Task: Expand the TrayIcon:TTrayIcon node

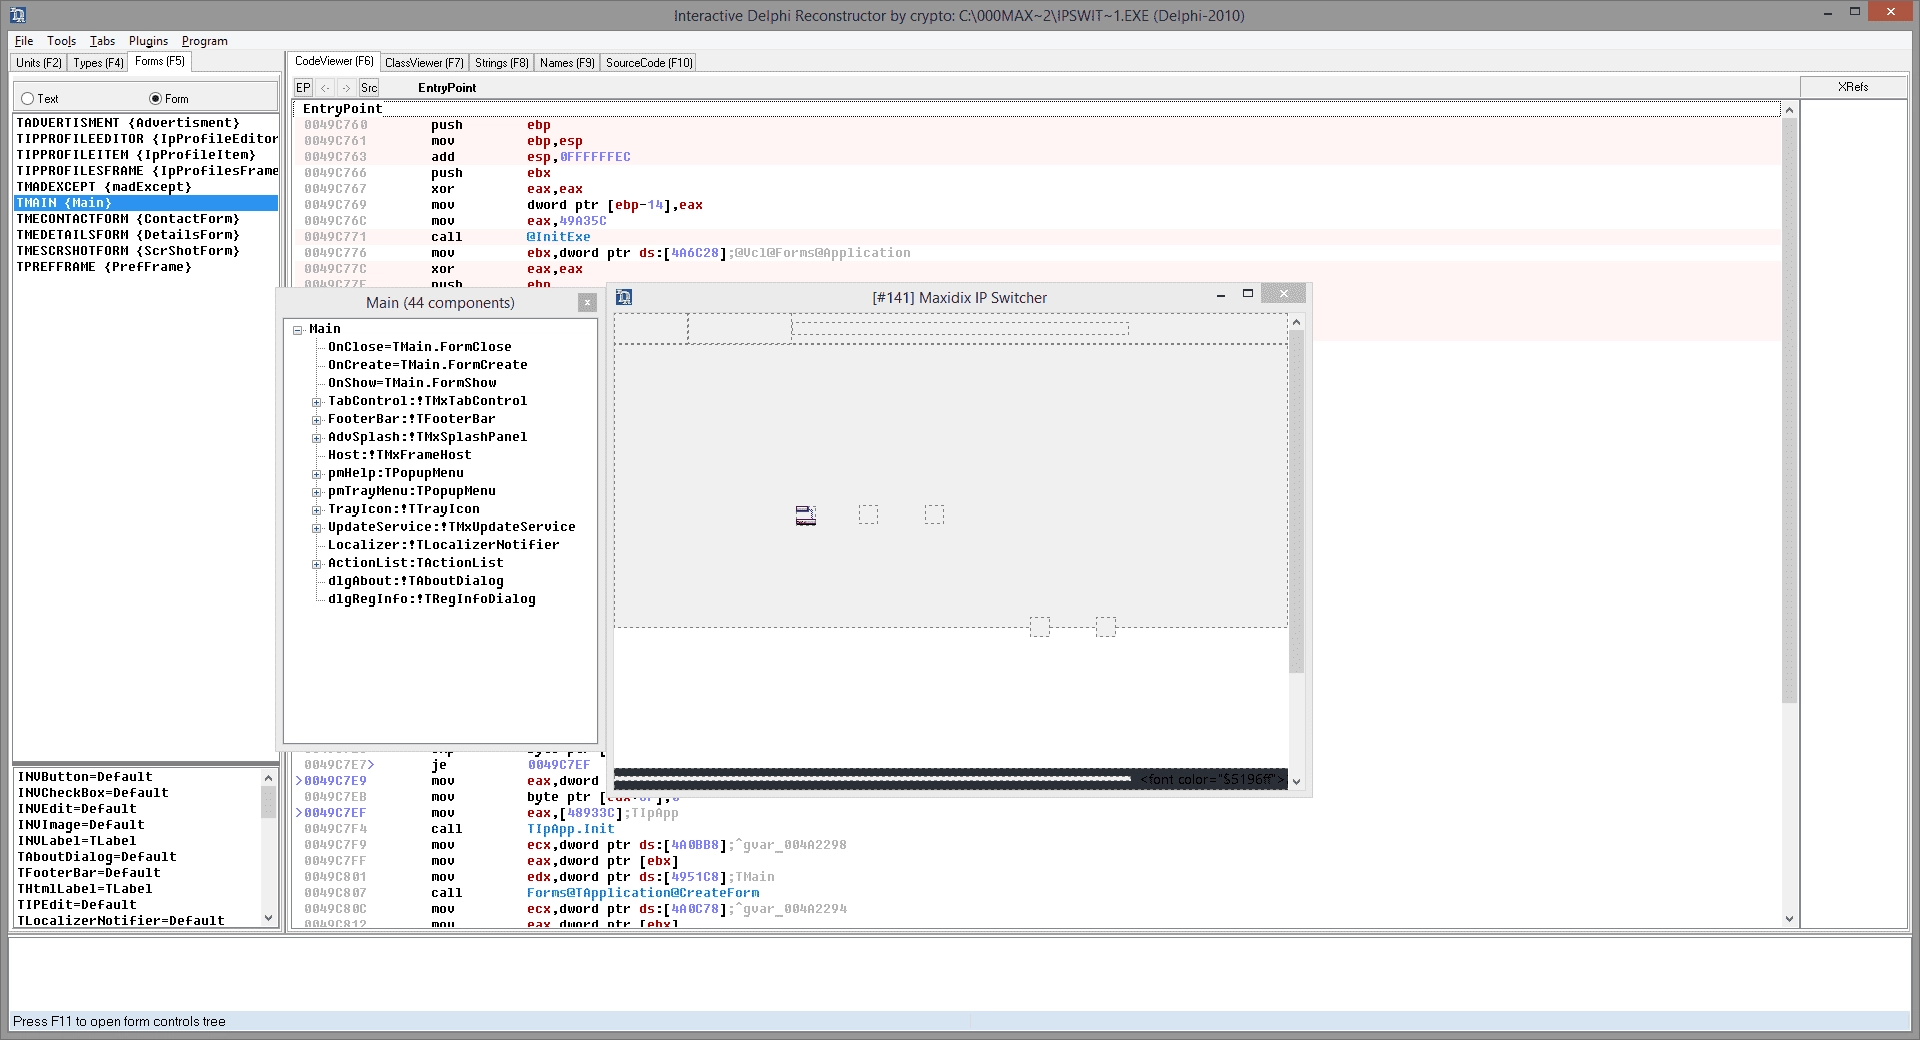Action: click(x=316, y=510)
